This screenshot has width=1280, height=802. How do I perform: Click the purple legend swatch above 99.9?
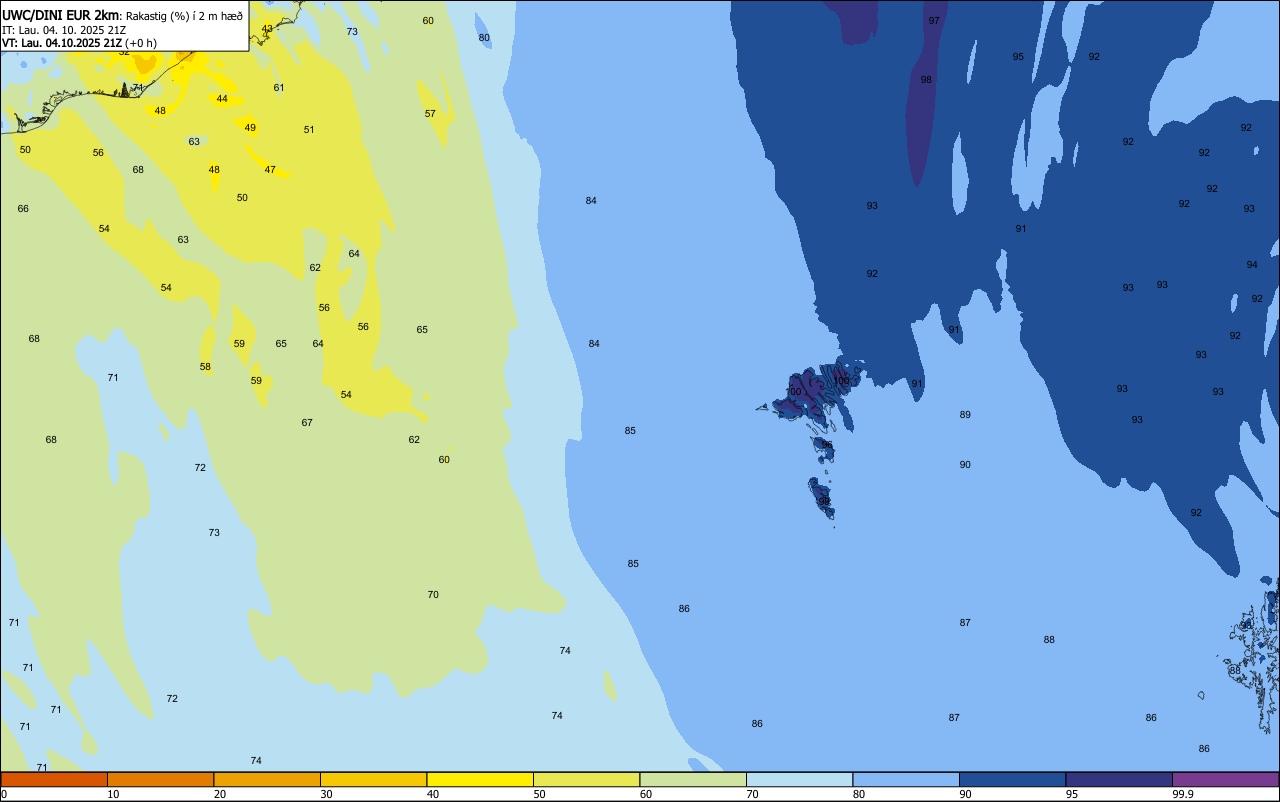pyautogui.click(x=1225, y=779)
